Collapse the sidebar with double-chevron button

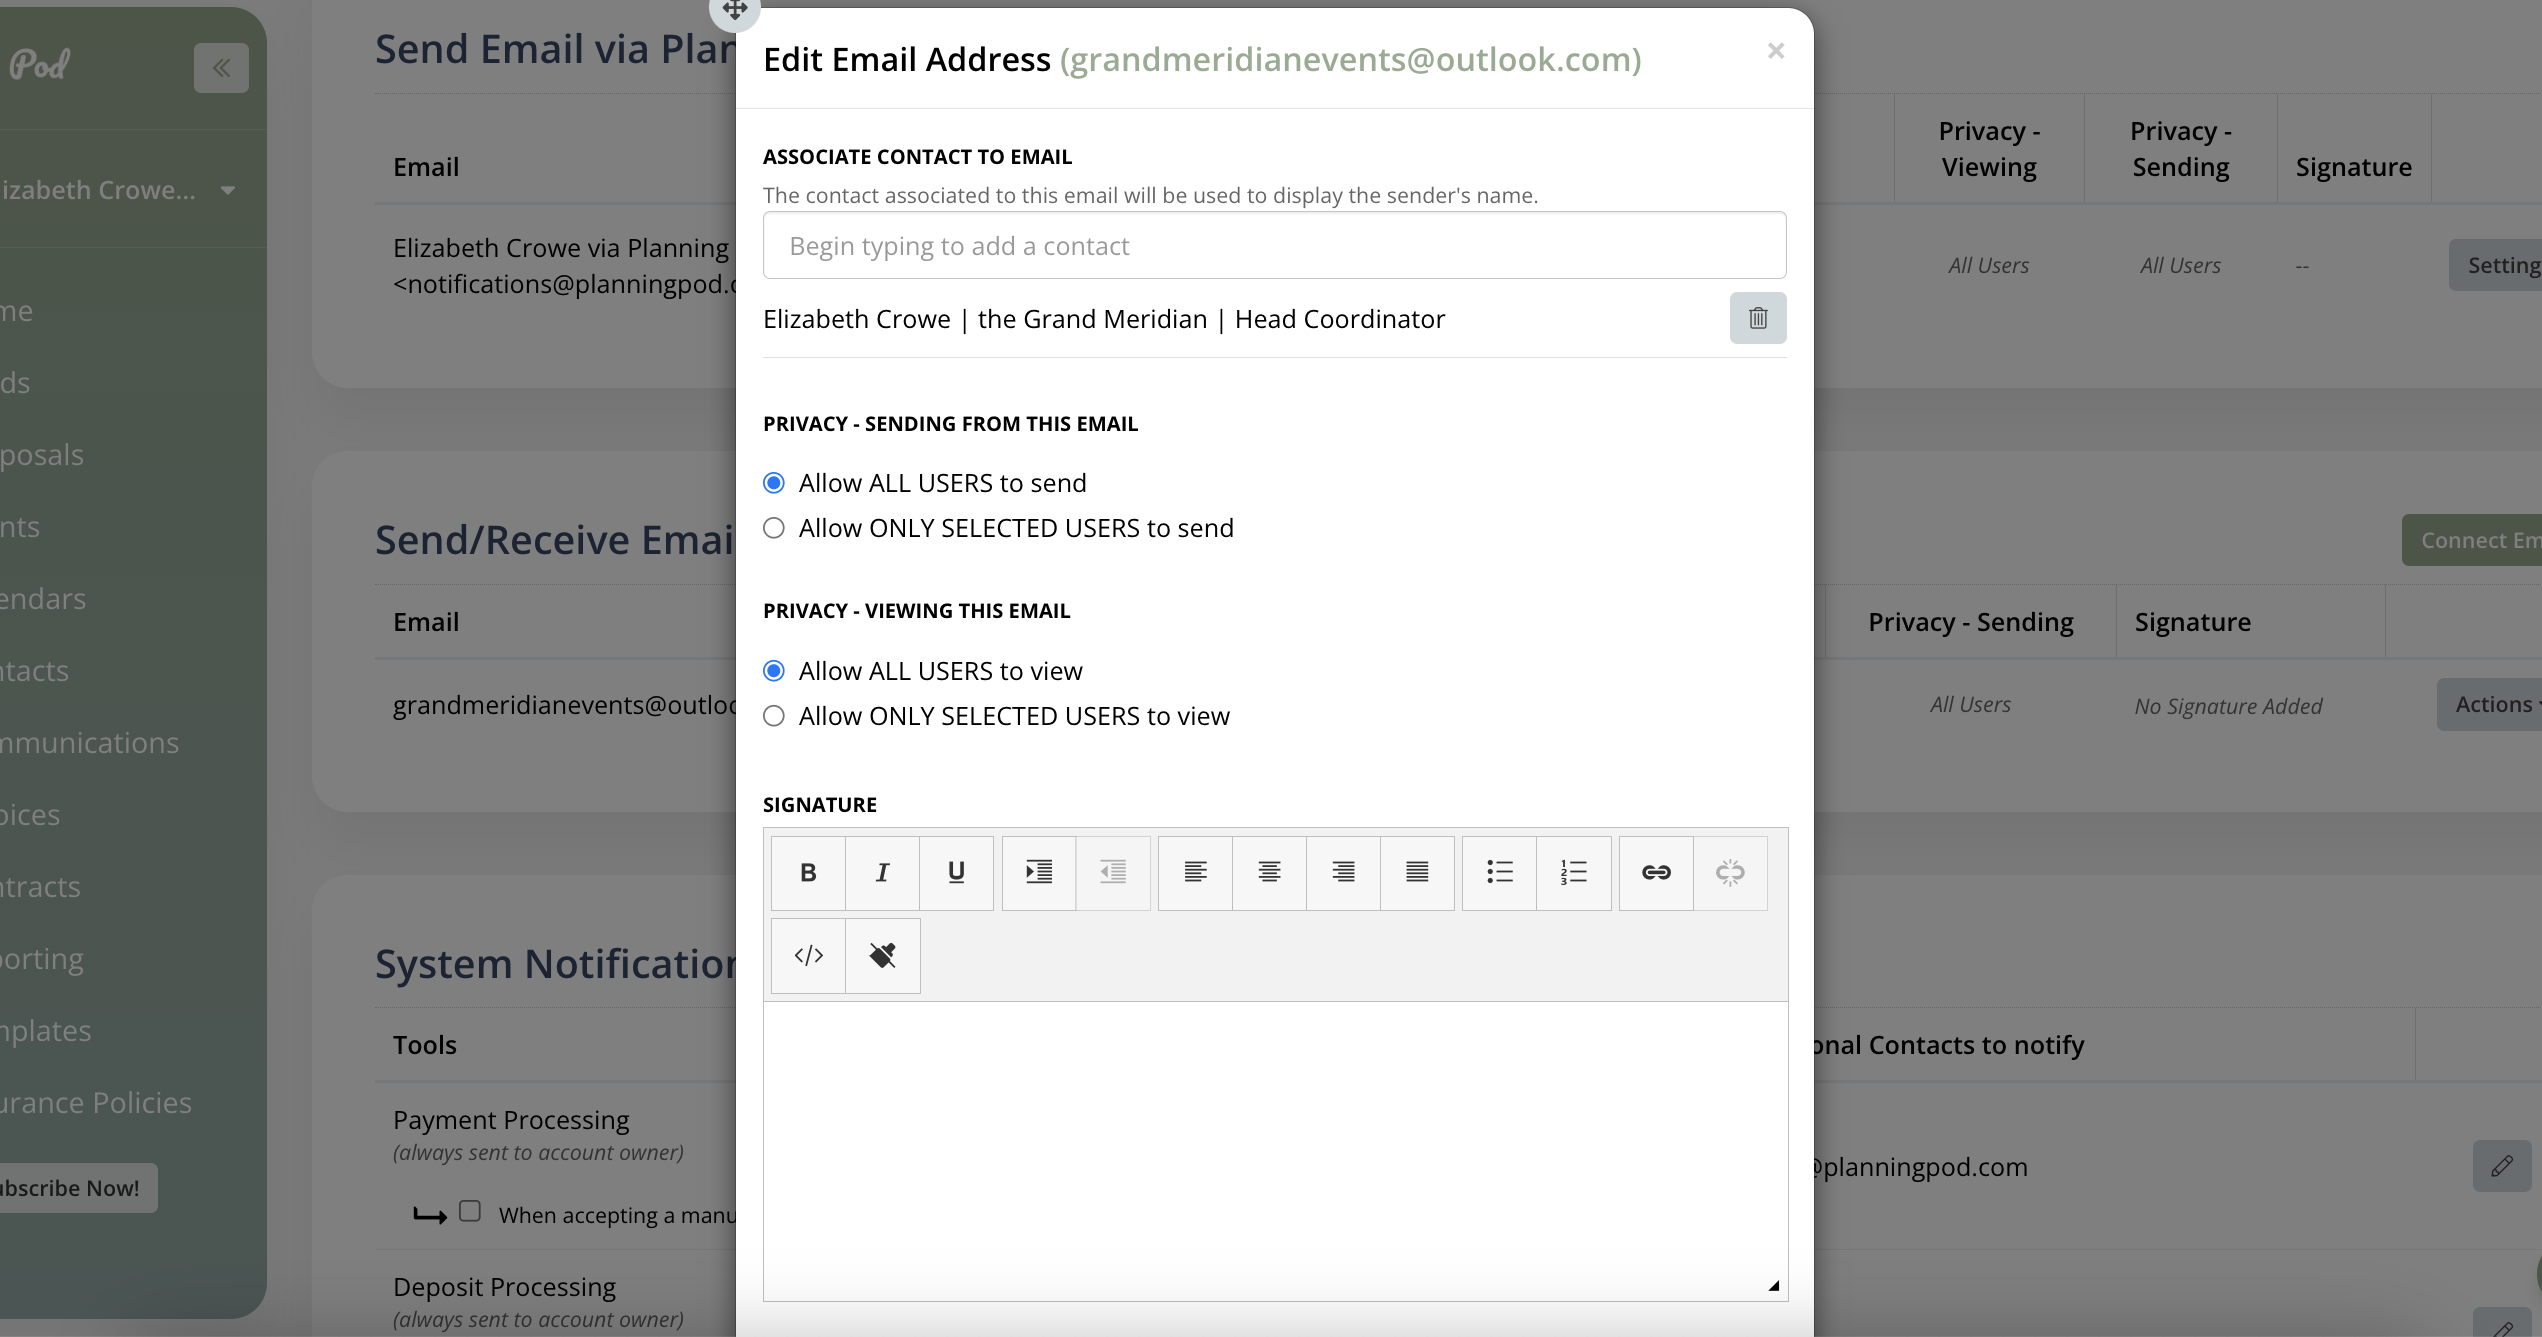(x=221, y=68)
